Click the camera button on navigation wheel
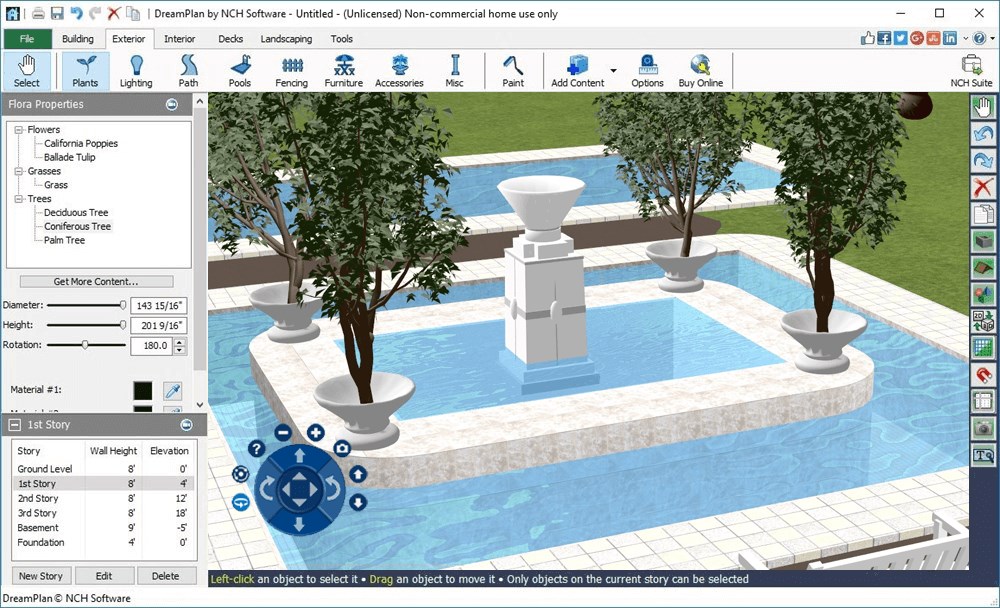1000x608 pixels. [342, 449]
